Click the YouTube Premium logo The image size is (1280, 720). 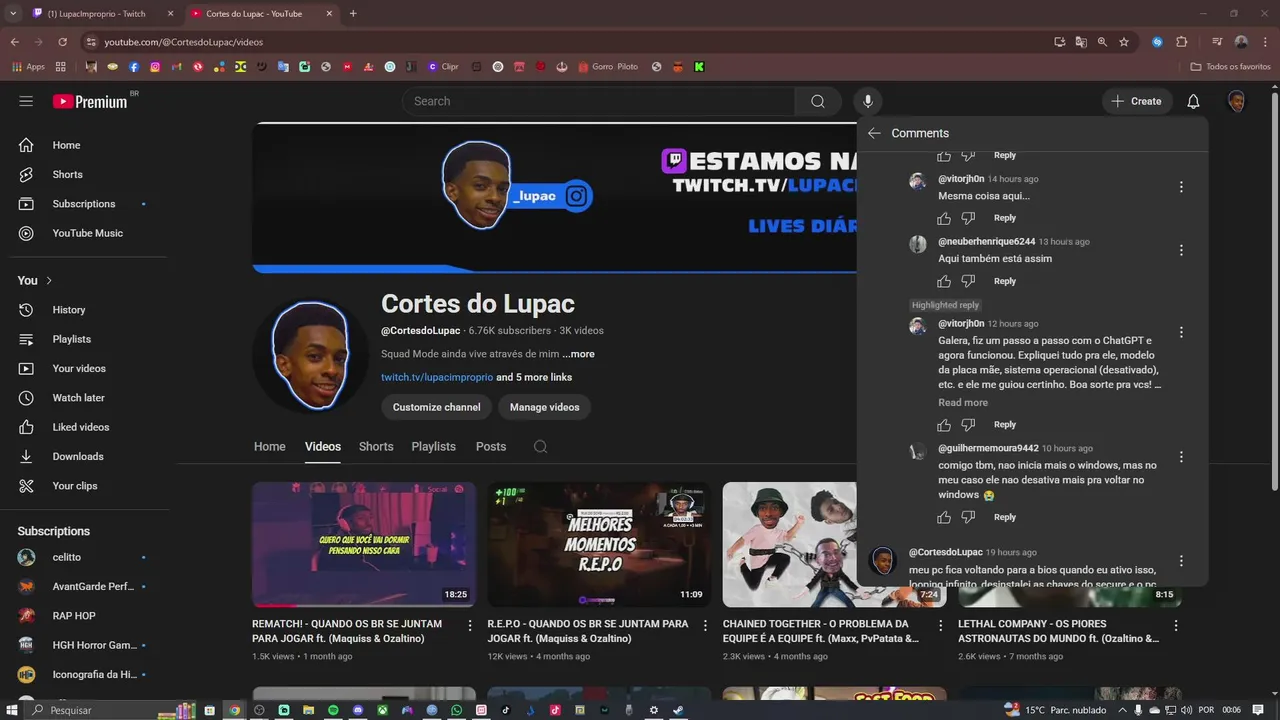click(90, 101)
